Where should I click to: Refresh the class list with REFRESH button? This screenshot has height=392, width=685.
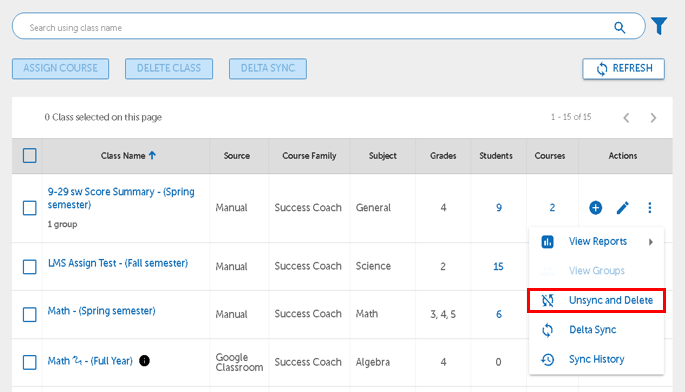click(623, 69)
